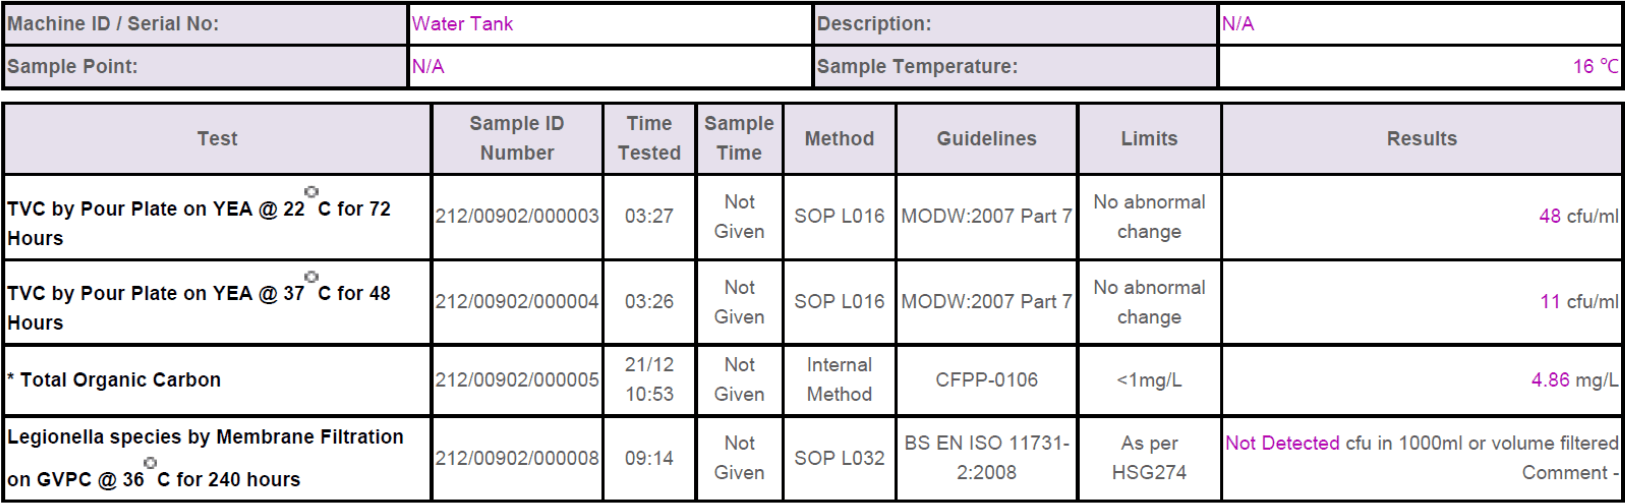This screenshot has width=1625, height=503.
Task: Click the Test column header
Action: [217, 139]
